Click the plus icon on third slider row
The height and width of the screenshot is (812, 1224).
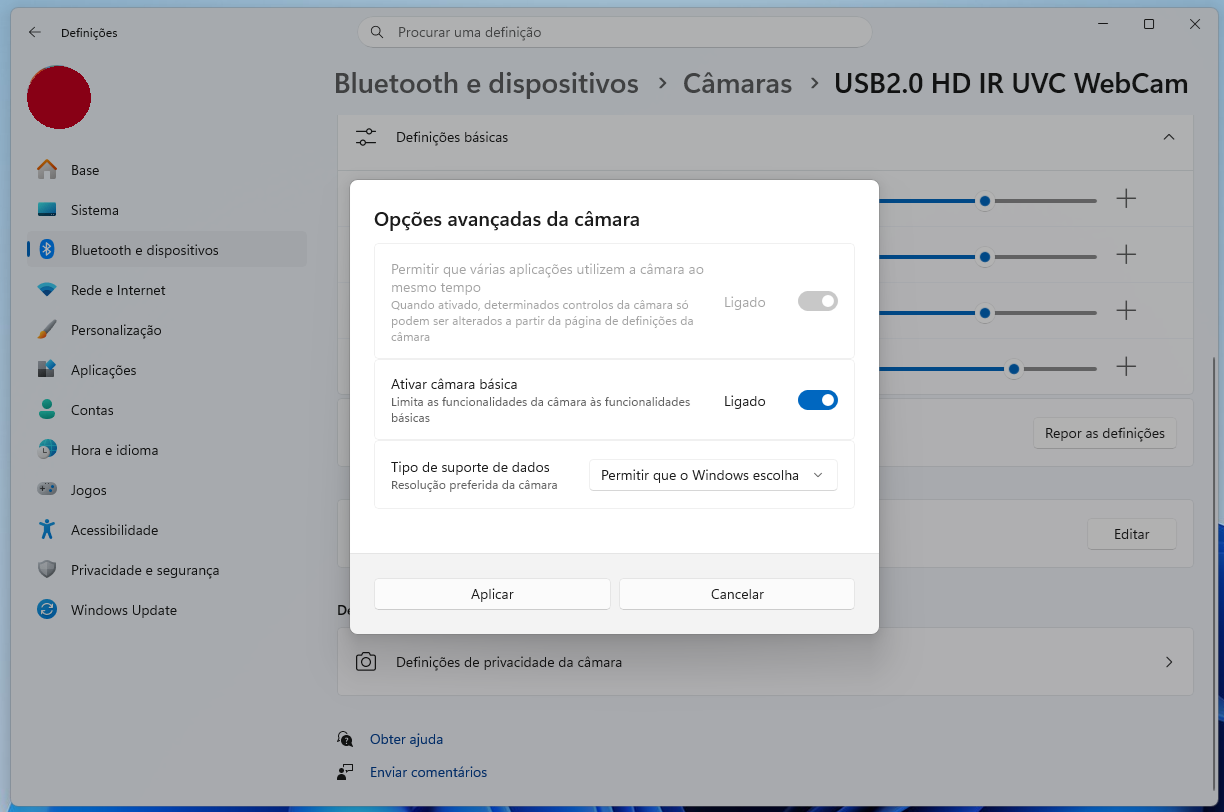pyautogui.click(x=1126, y=311)
